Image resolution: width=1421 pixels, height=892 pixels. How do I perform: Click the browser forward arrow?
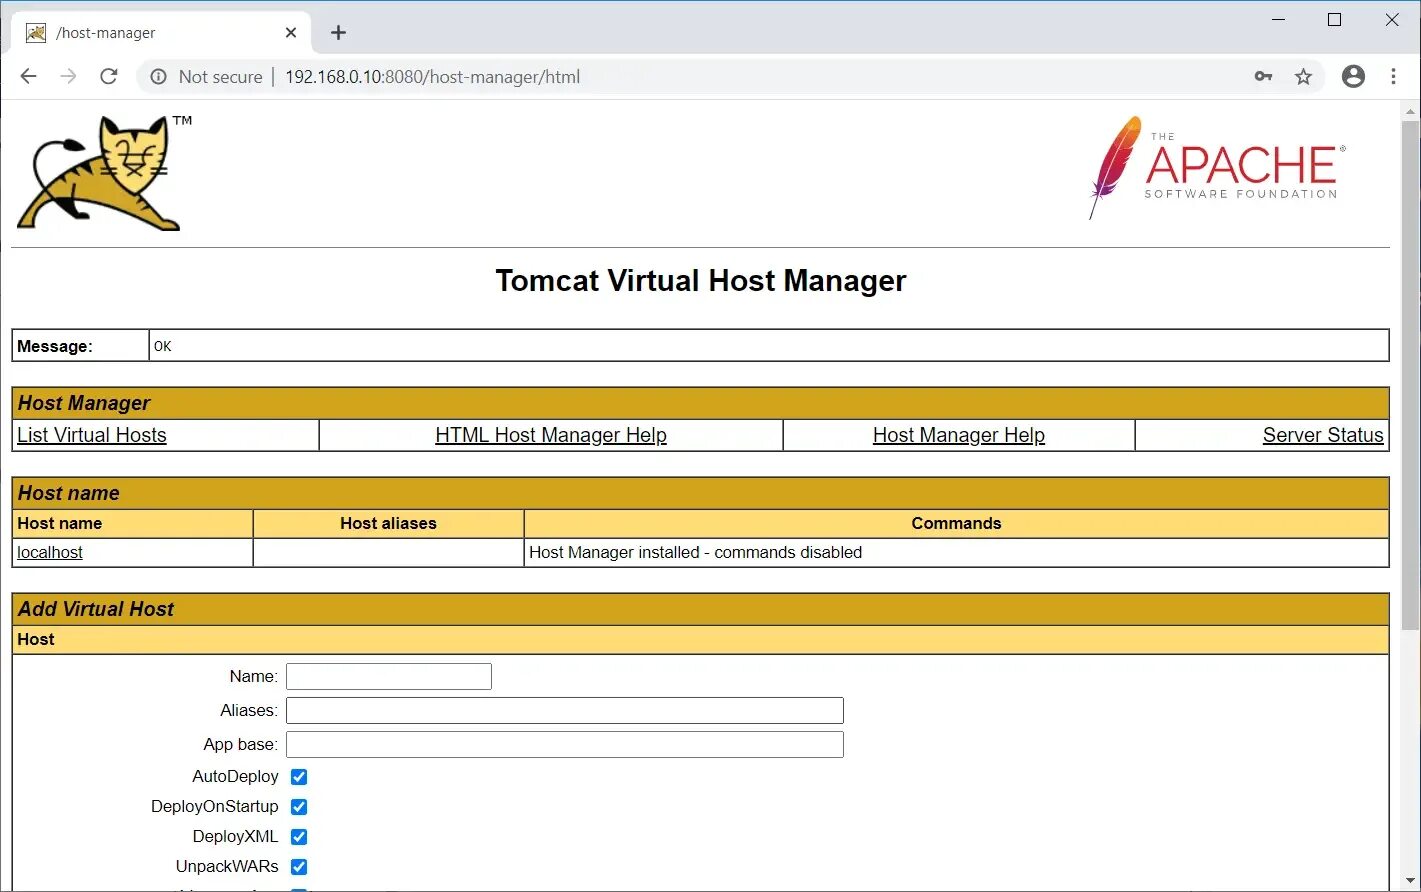pyautogui.click(x=68, y=77)
